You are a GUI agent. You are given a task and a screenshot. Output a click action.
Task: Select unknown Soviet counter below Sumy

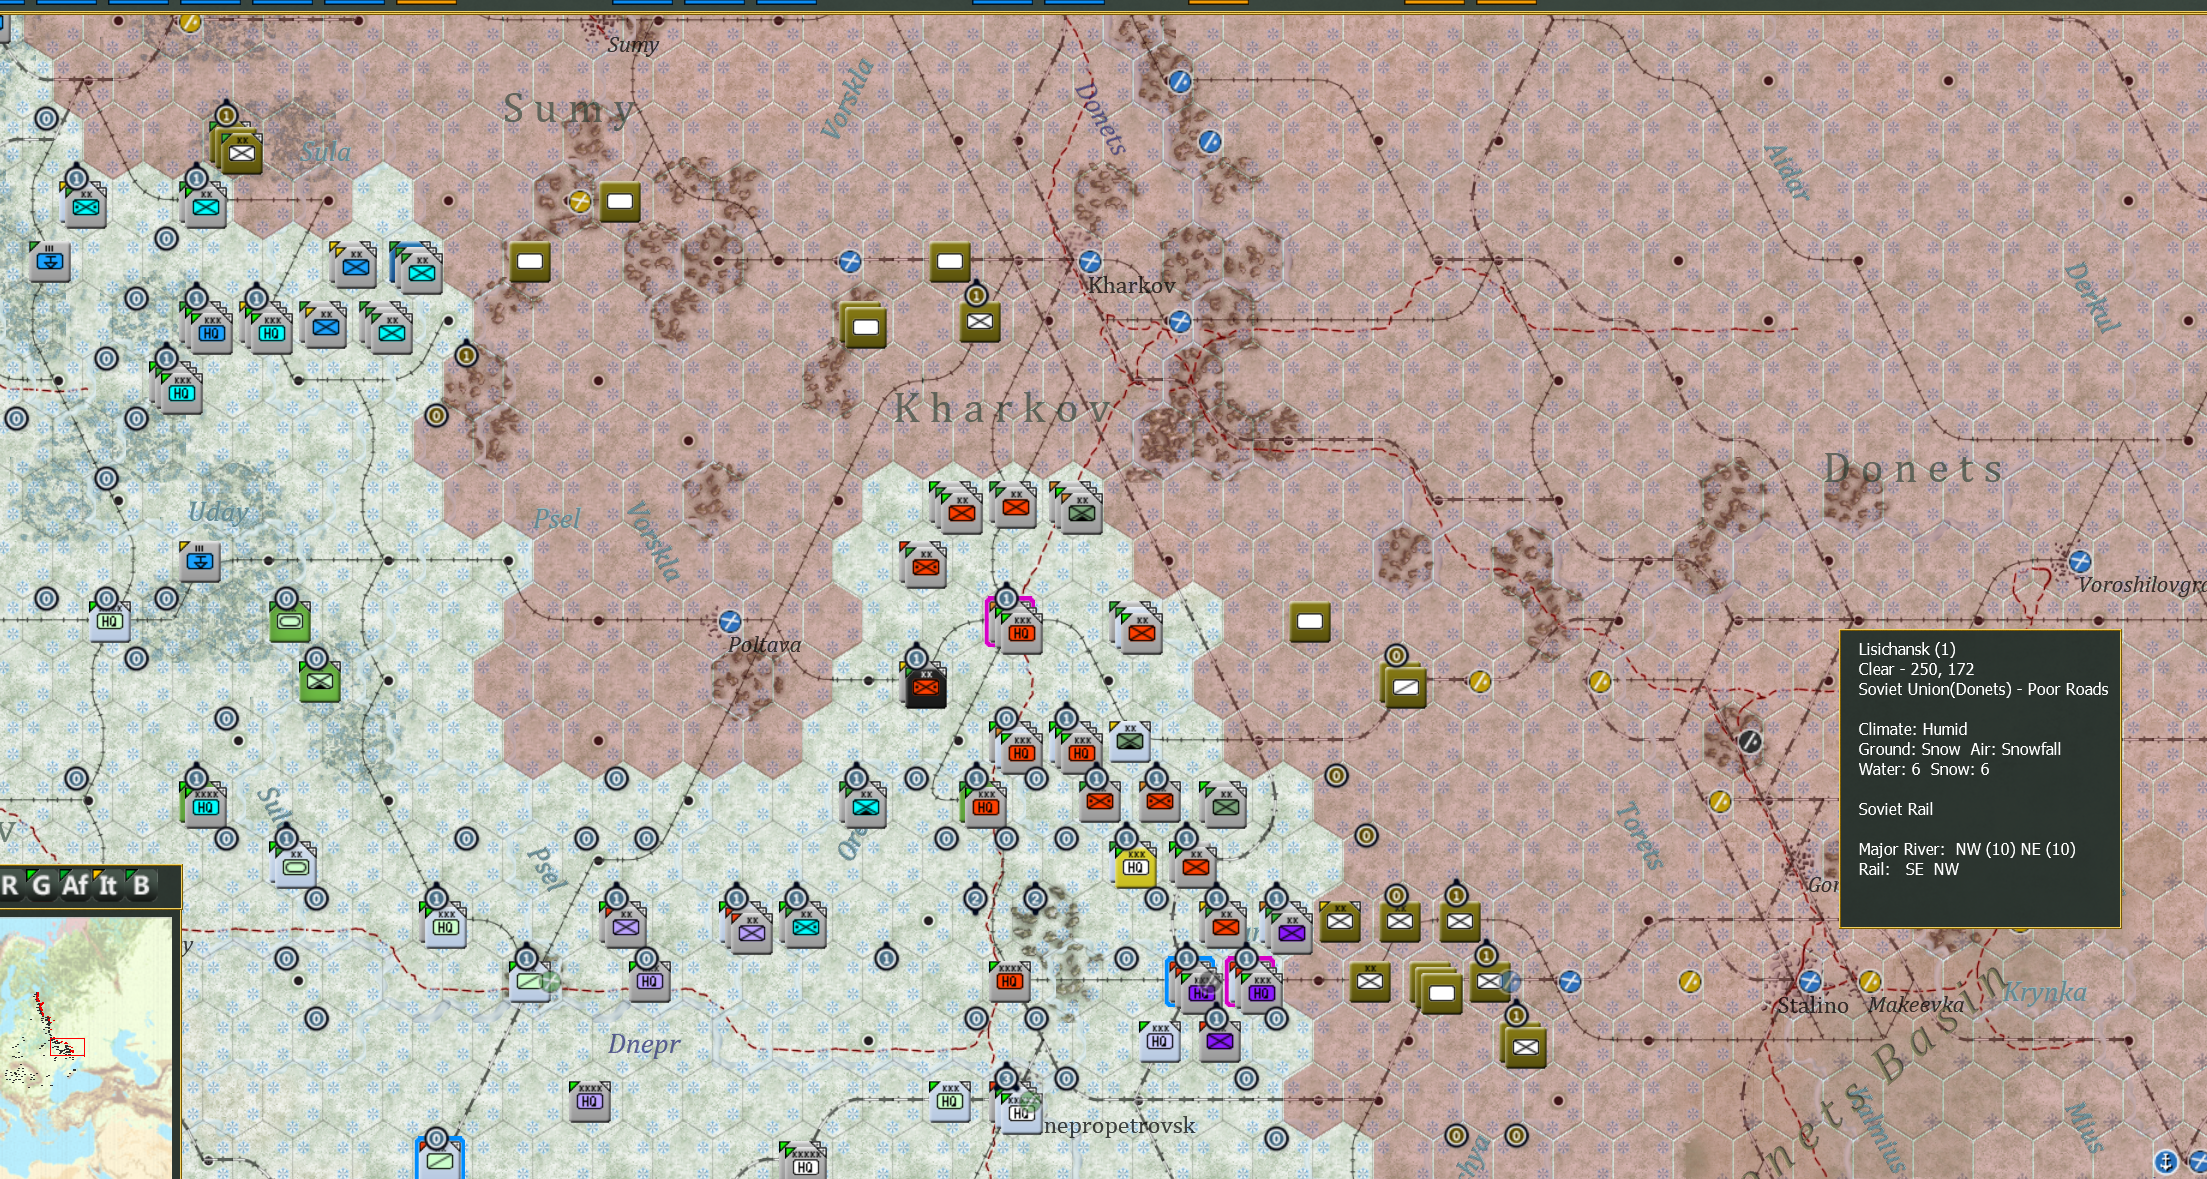coord(620,202)
